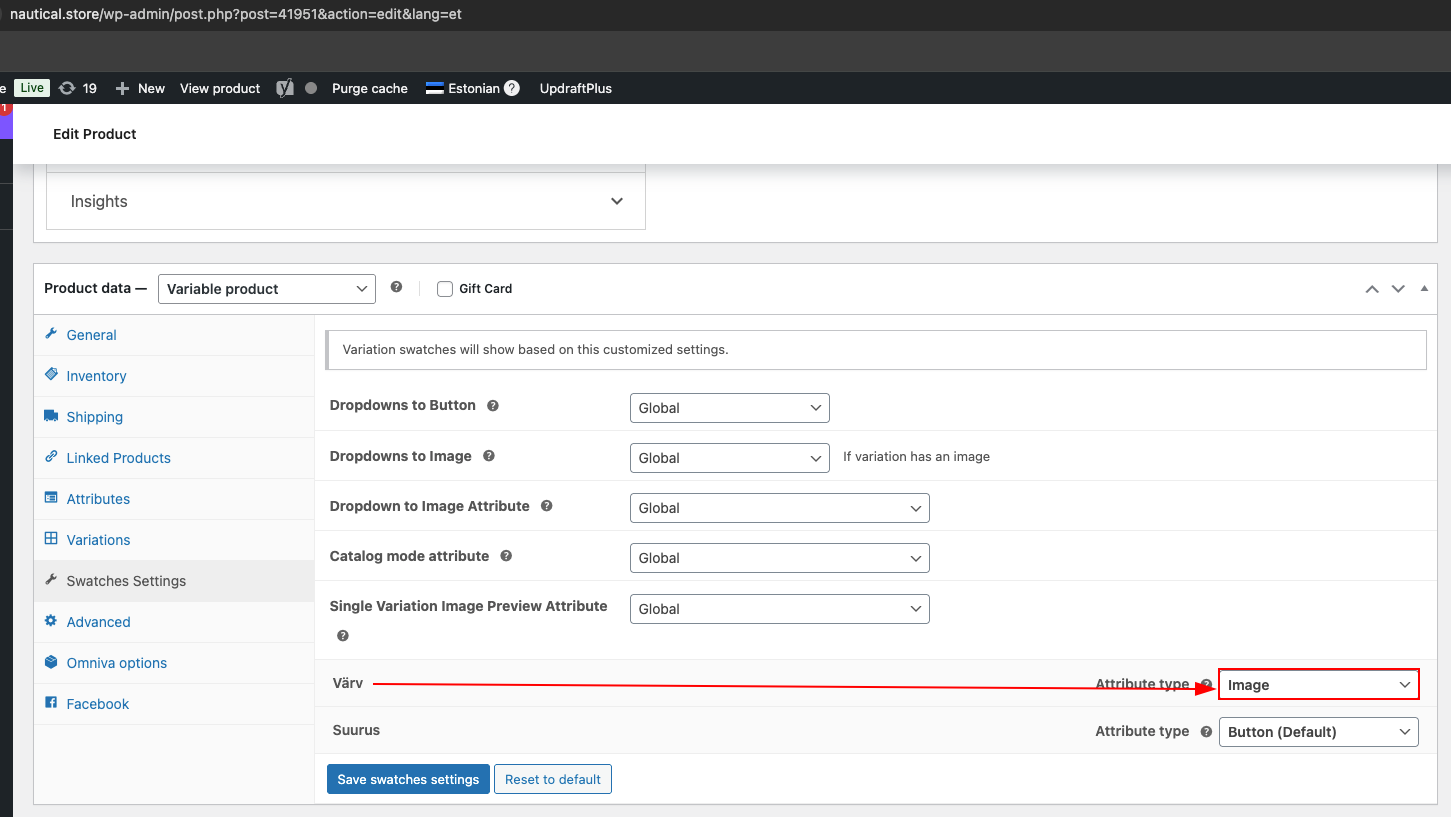This screenshot has height=817, width=1451.
Task: Open the General product tab
Action: point(175,335)
